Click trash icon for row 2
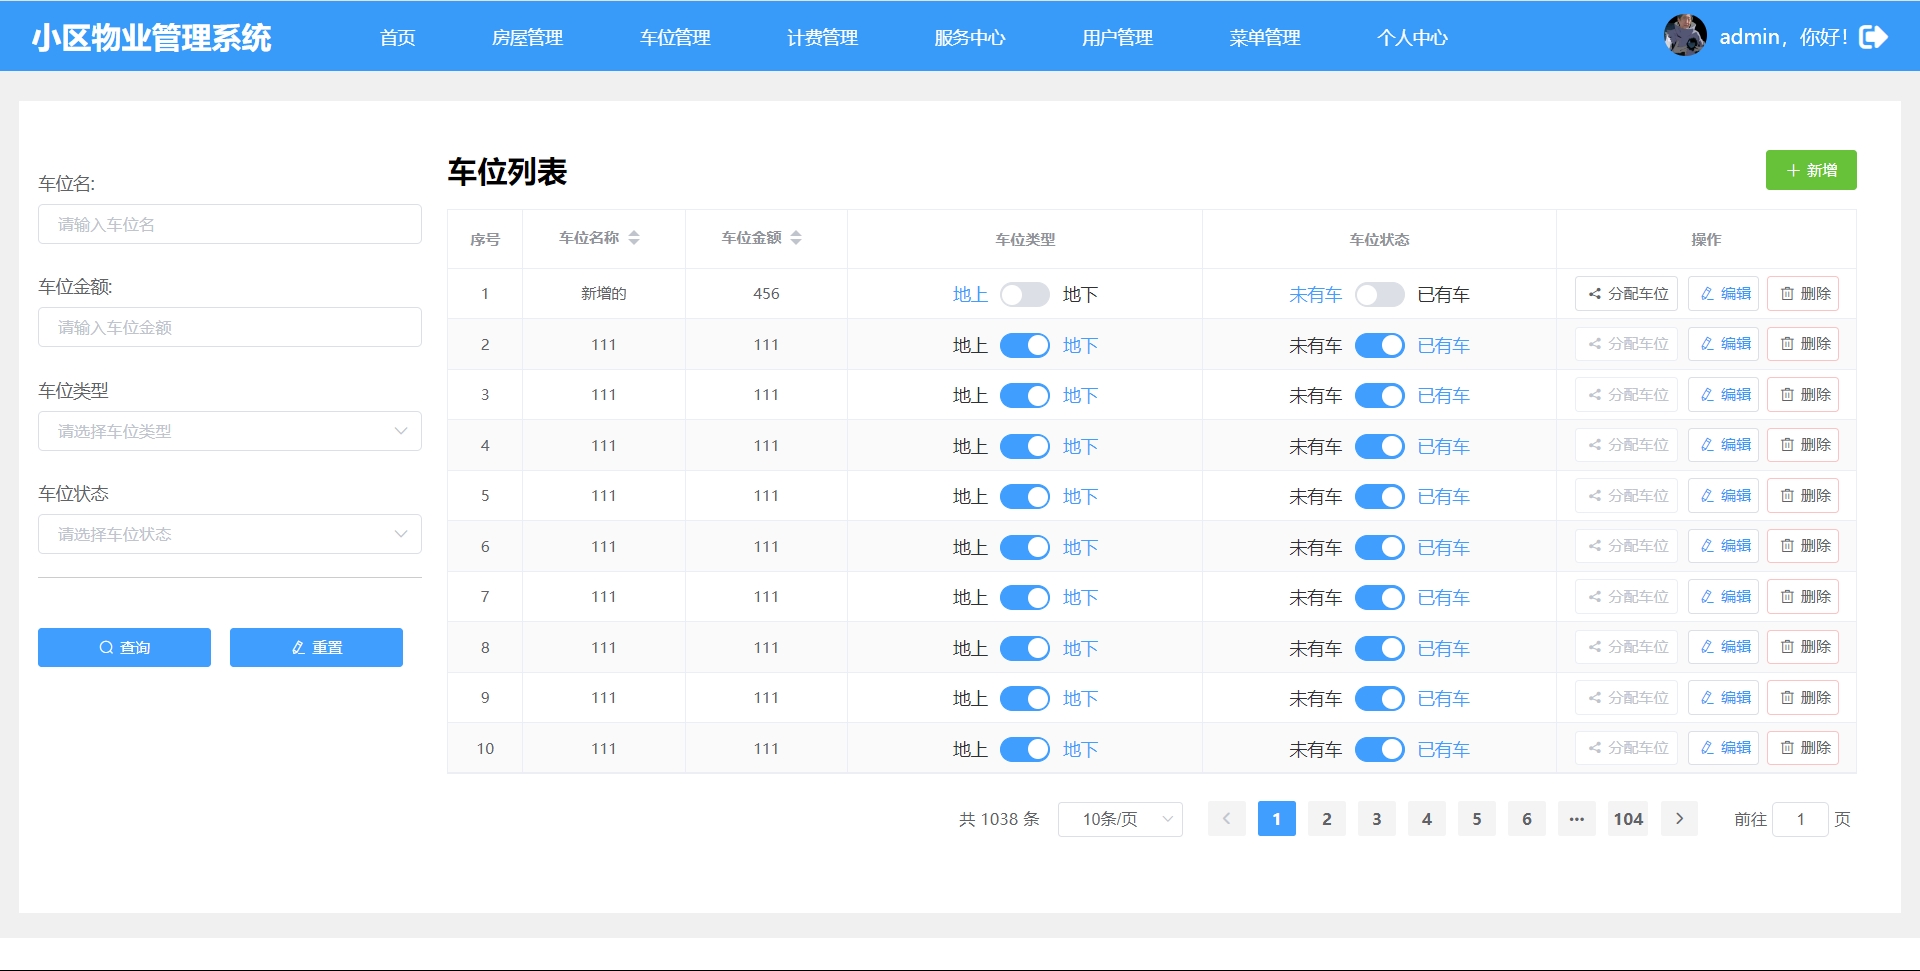1920x971 pixels. point(1787,344)
